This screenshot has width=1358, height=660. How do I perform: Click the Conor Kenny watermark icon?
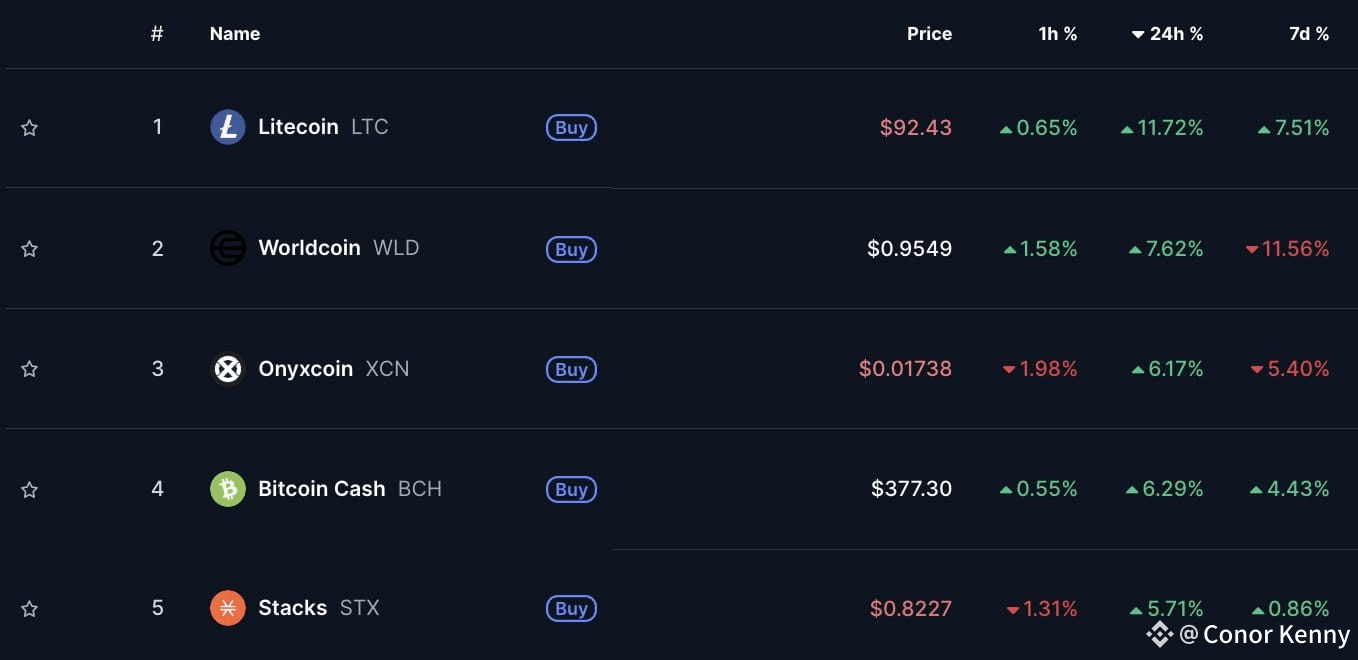(x=1160, y=634)
